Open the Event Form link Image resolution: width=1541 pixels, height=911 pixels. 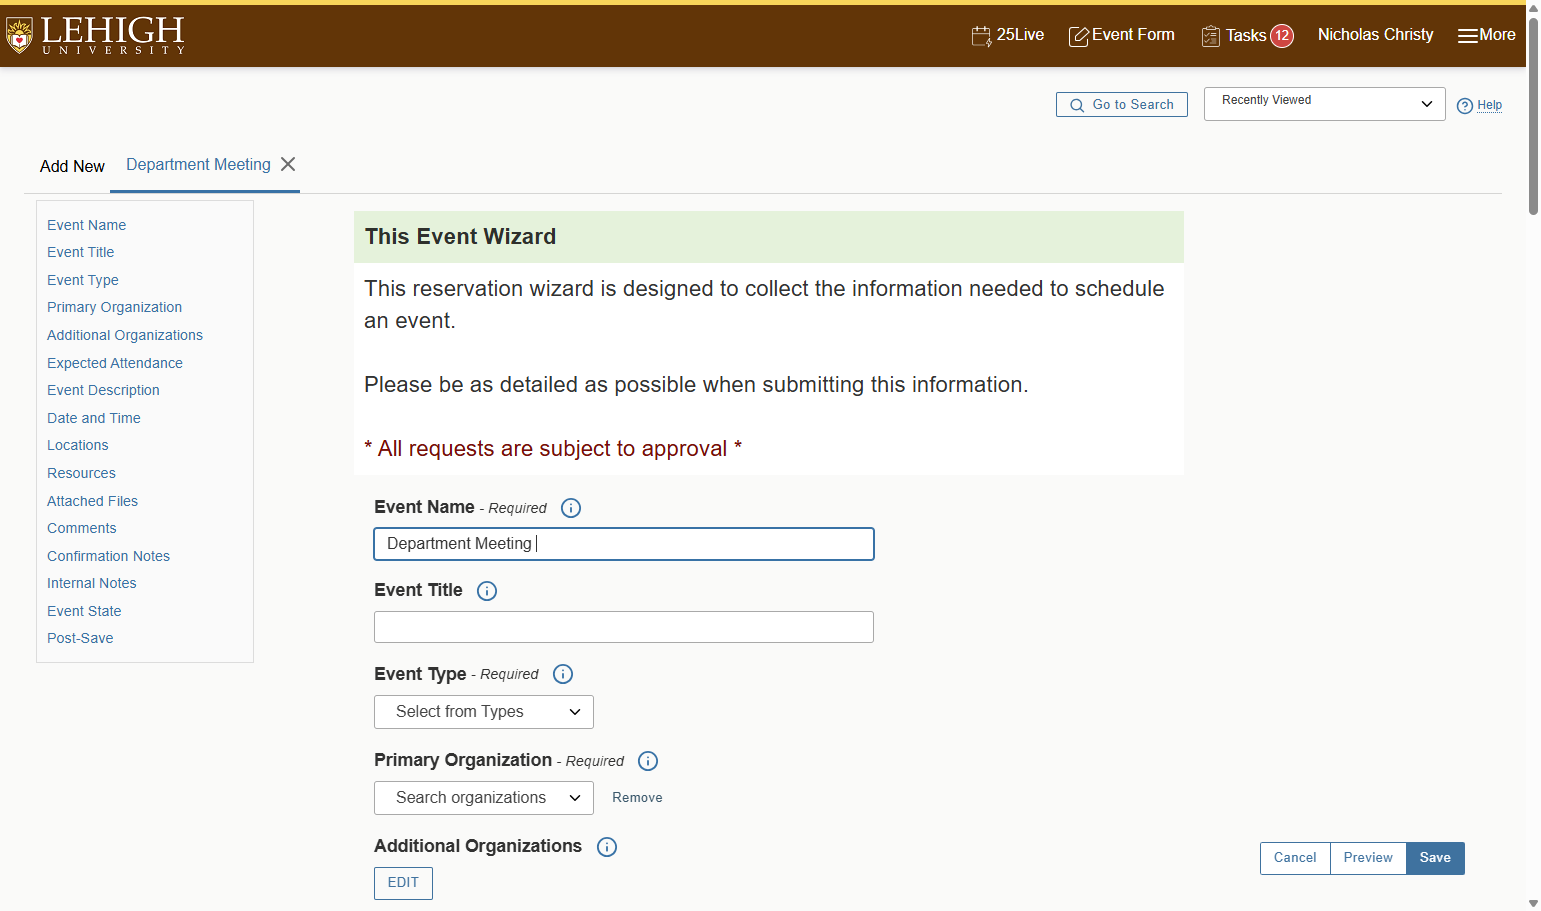tap(1121, 35)
